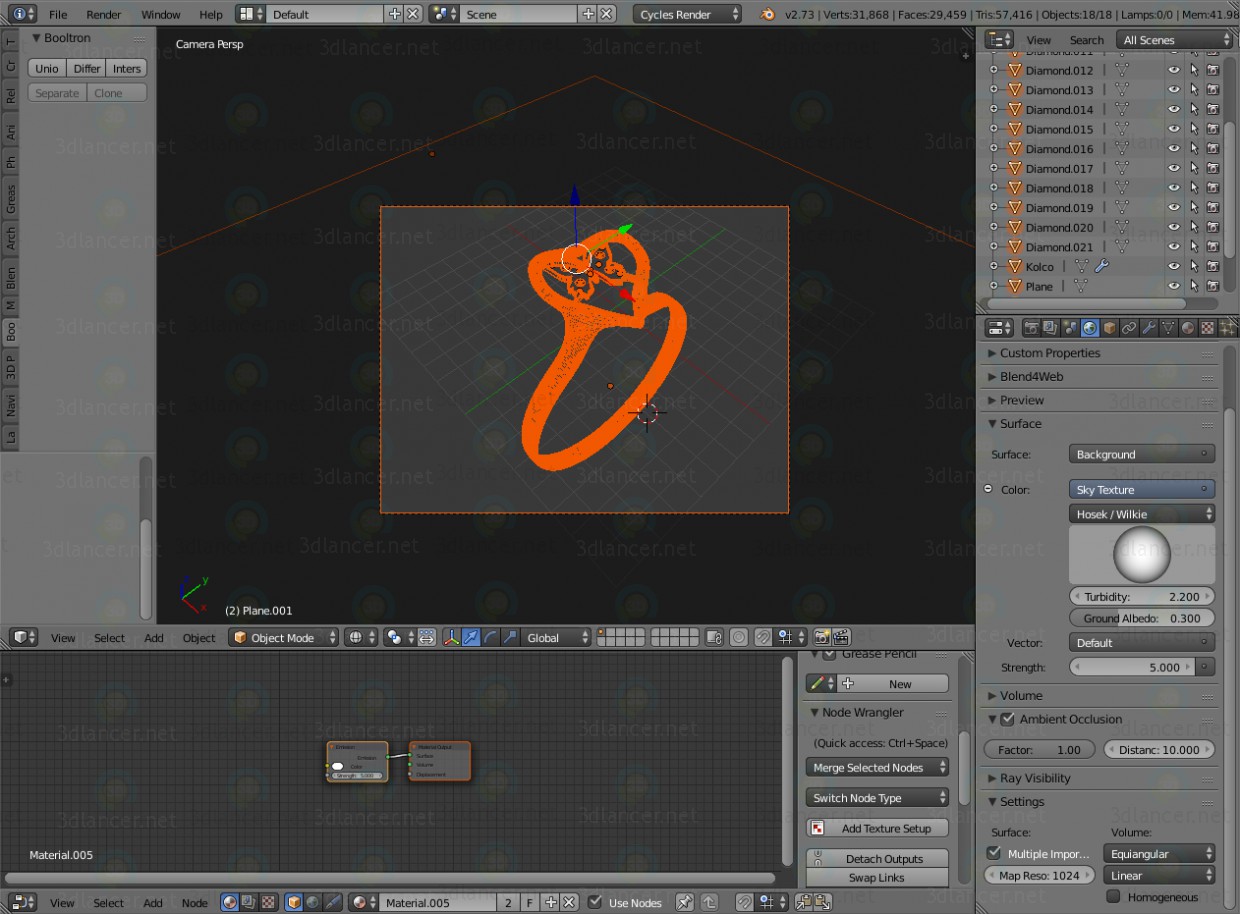Click the OpenGL render animation clapper icon
Image resolution: width=1240 pixels, height=914 pixels.
[x=841, y=638]
